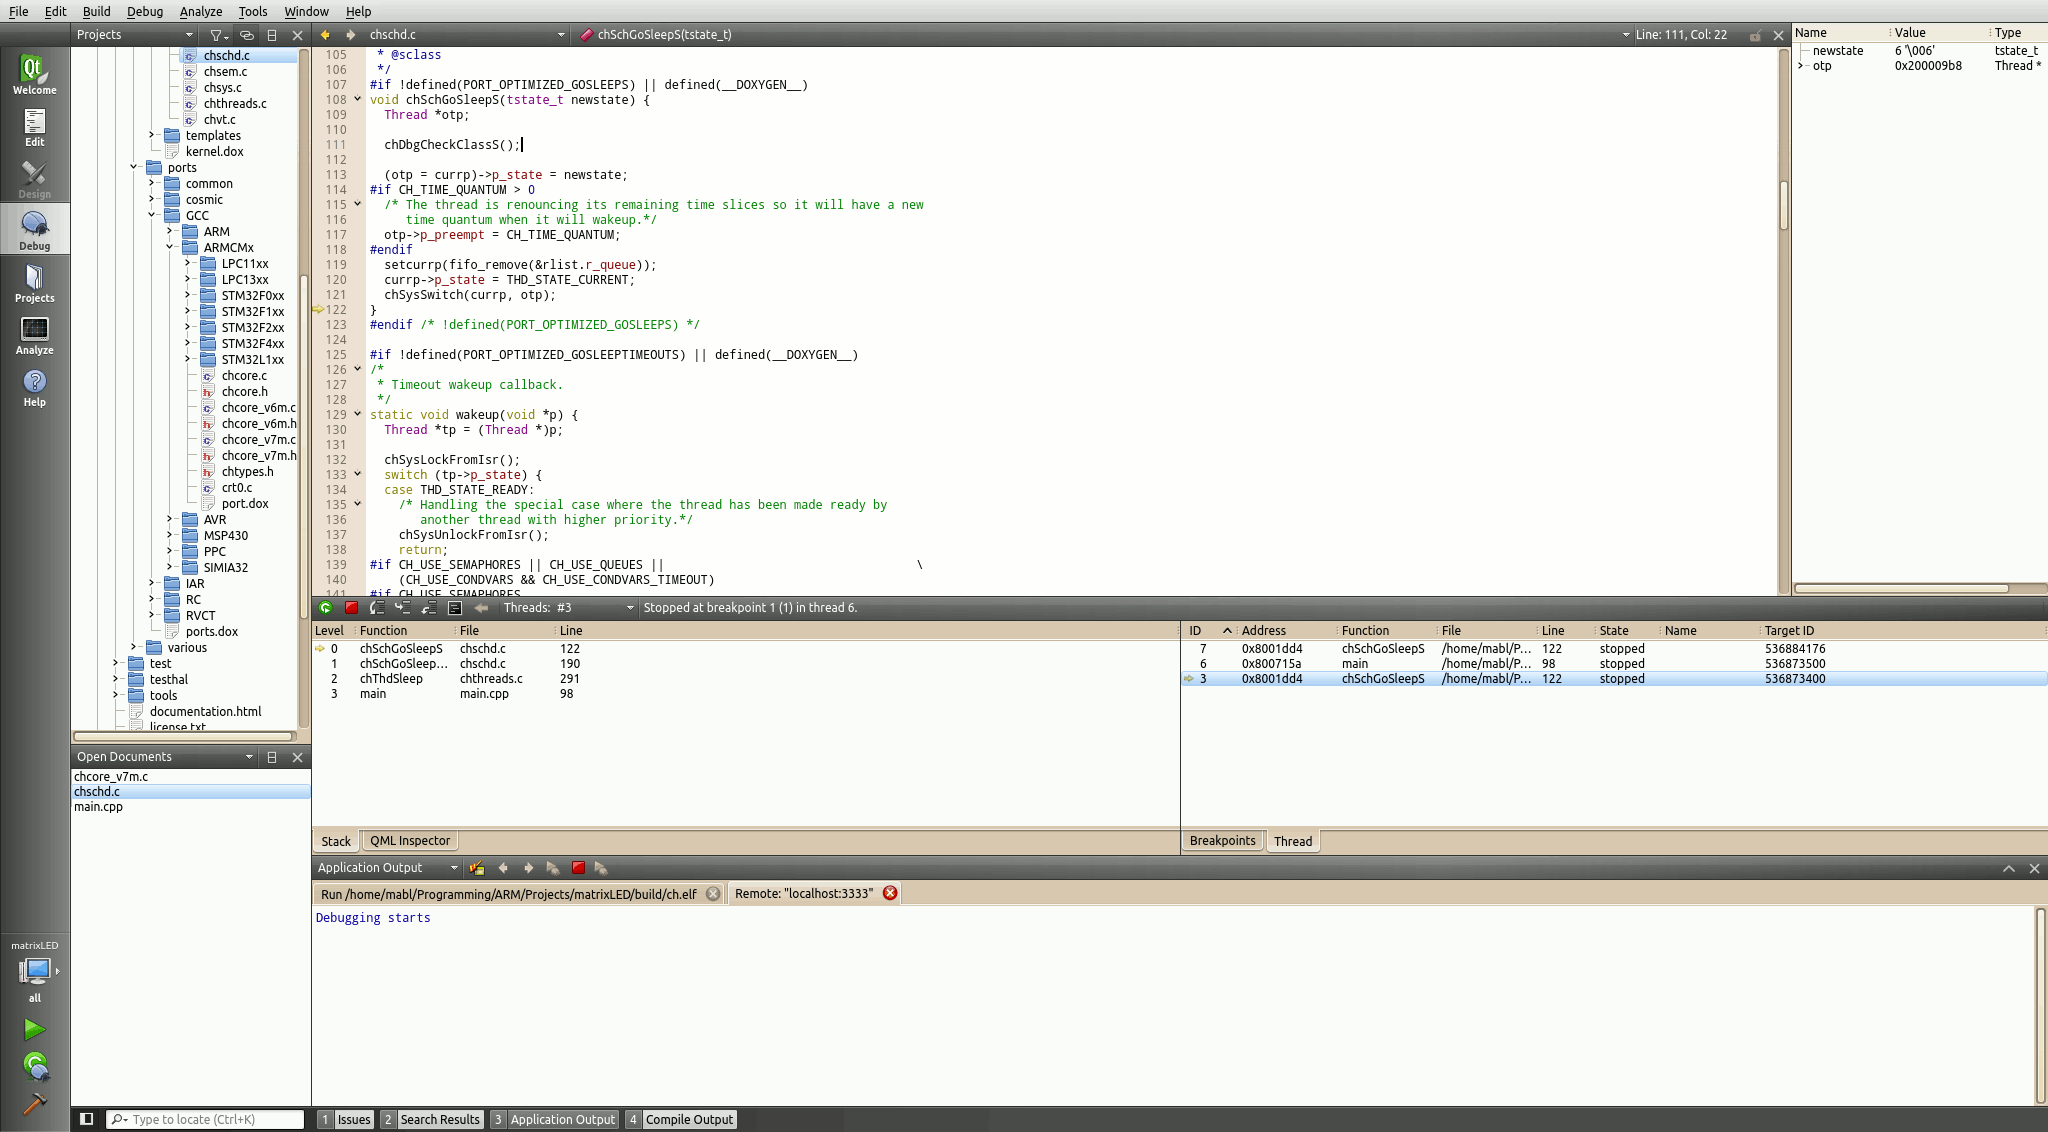Open the Welcome mode

click(34, 74)
